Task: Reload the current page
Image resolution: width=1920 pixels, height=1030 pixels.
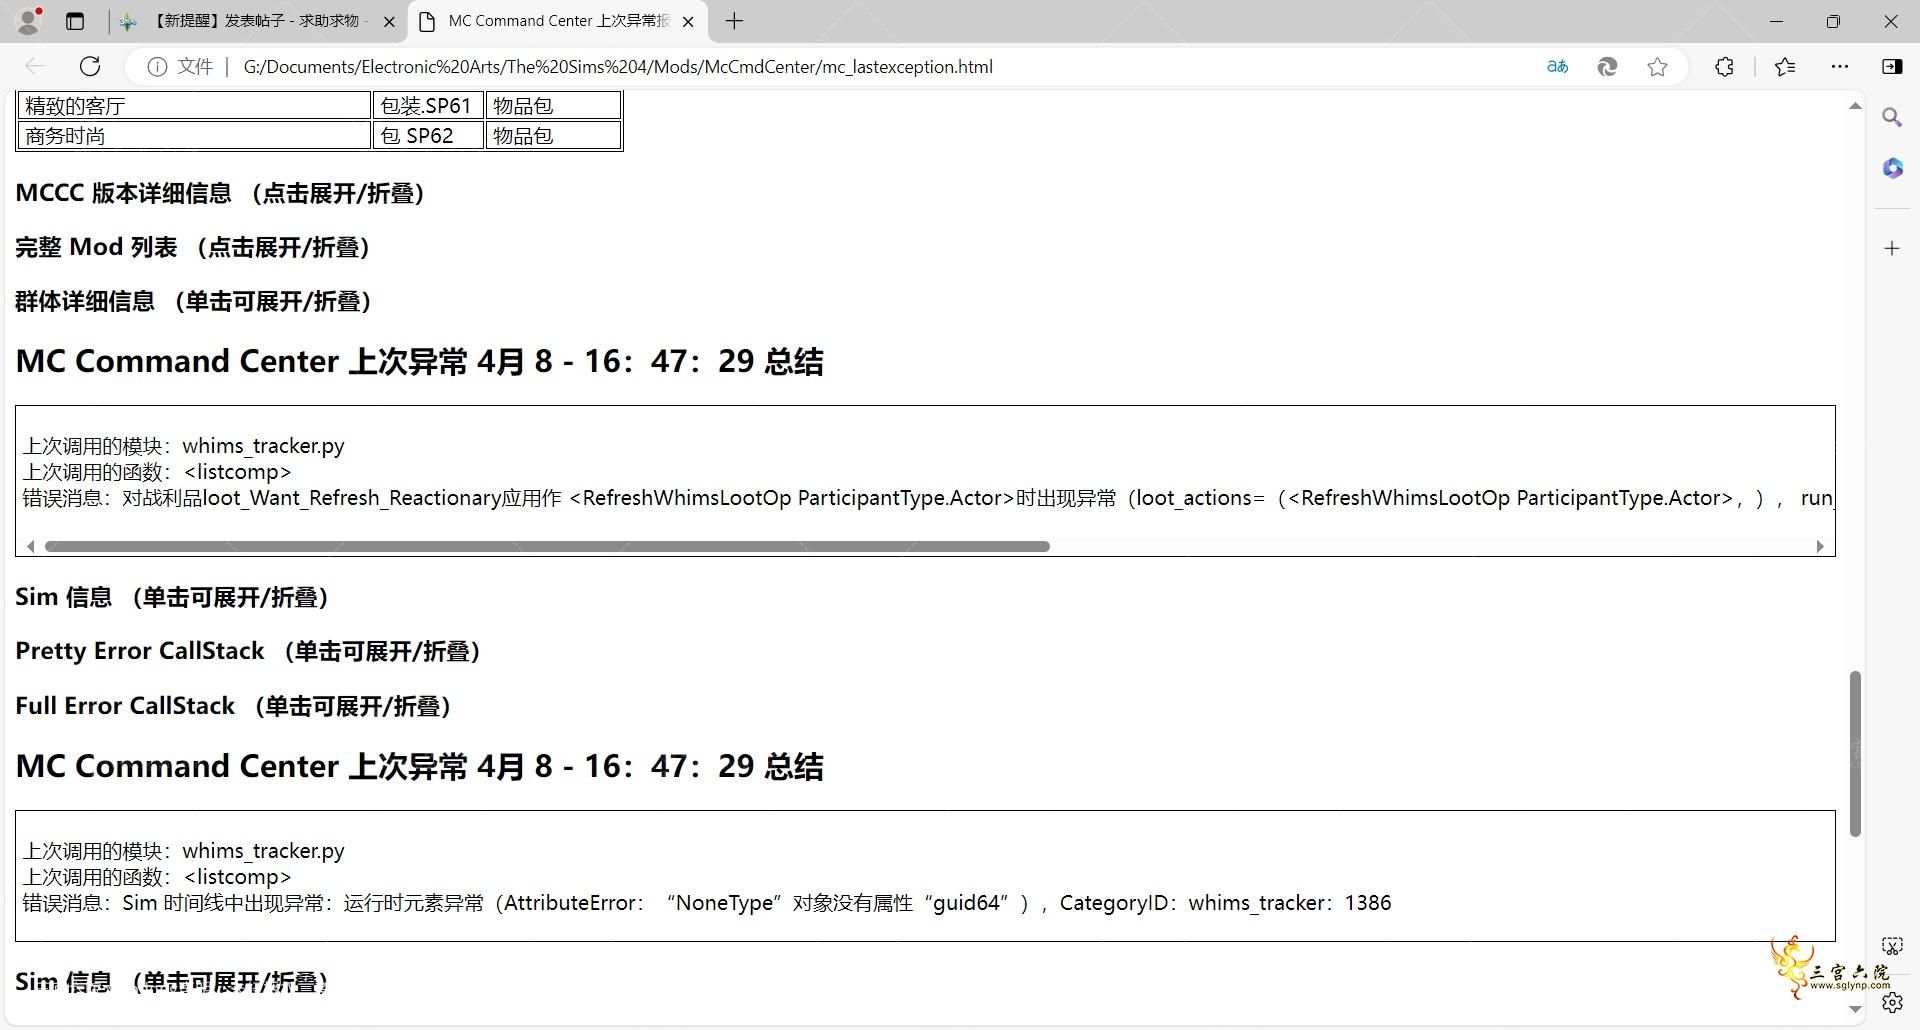Action: 90,66
